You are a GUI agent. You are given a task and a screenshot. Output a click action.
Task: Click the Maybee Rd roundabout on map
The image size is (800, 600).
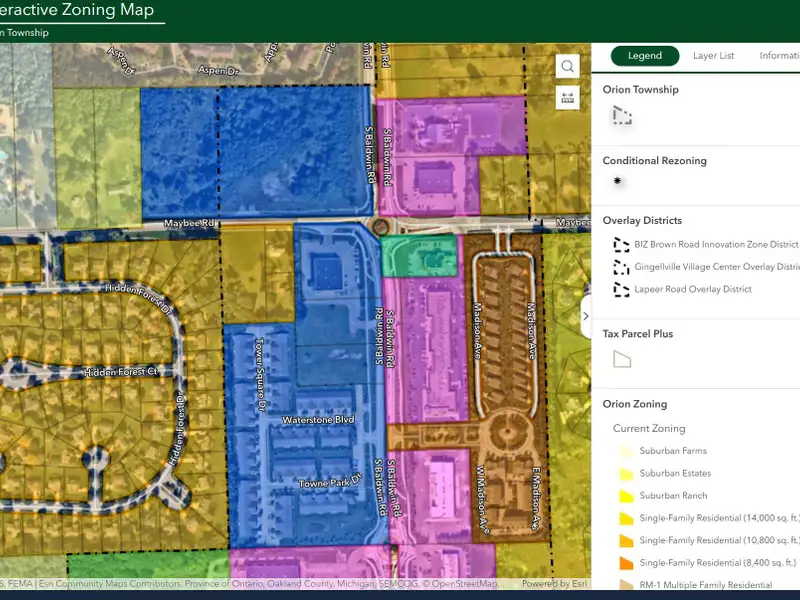point(380,226)
